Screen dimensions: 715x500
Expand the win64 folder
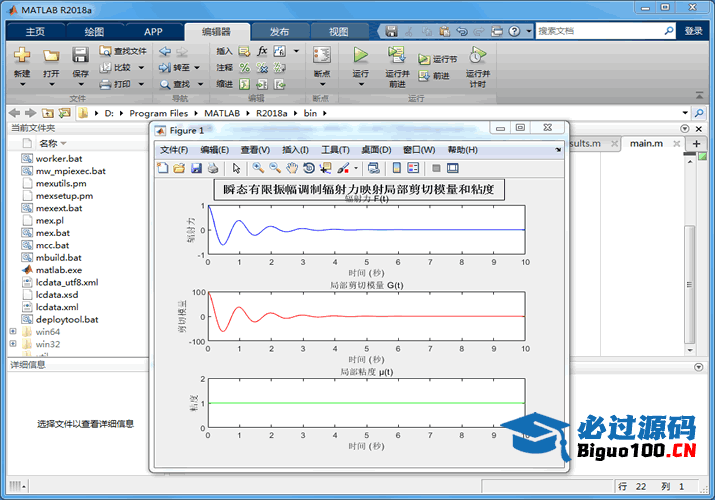pyautogui.click(x=13, y=331)
